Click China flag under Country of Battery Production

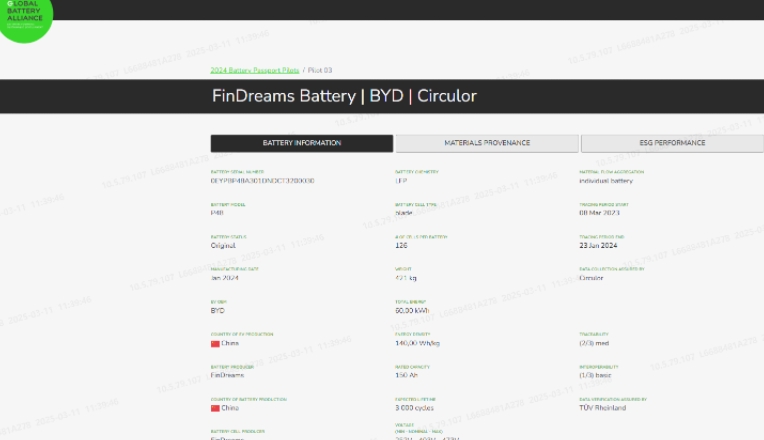pos(215,408)
